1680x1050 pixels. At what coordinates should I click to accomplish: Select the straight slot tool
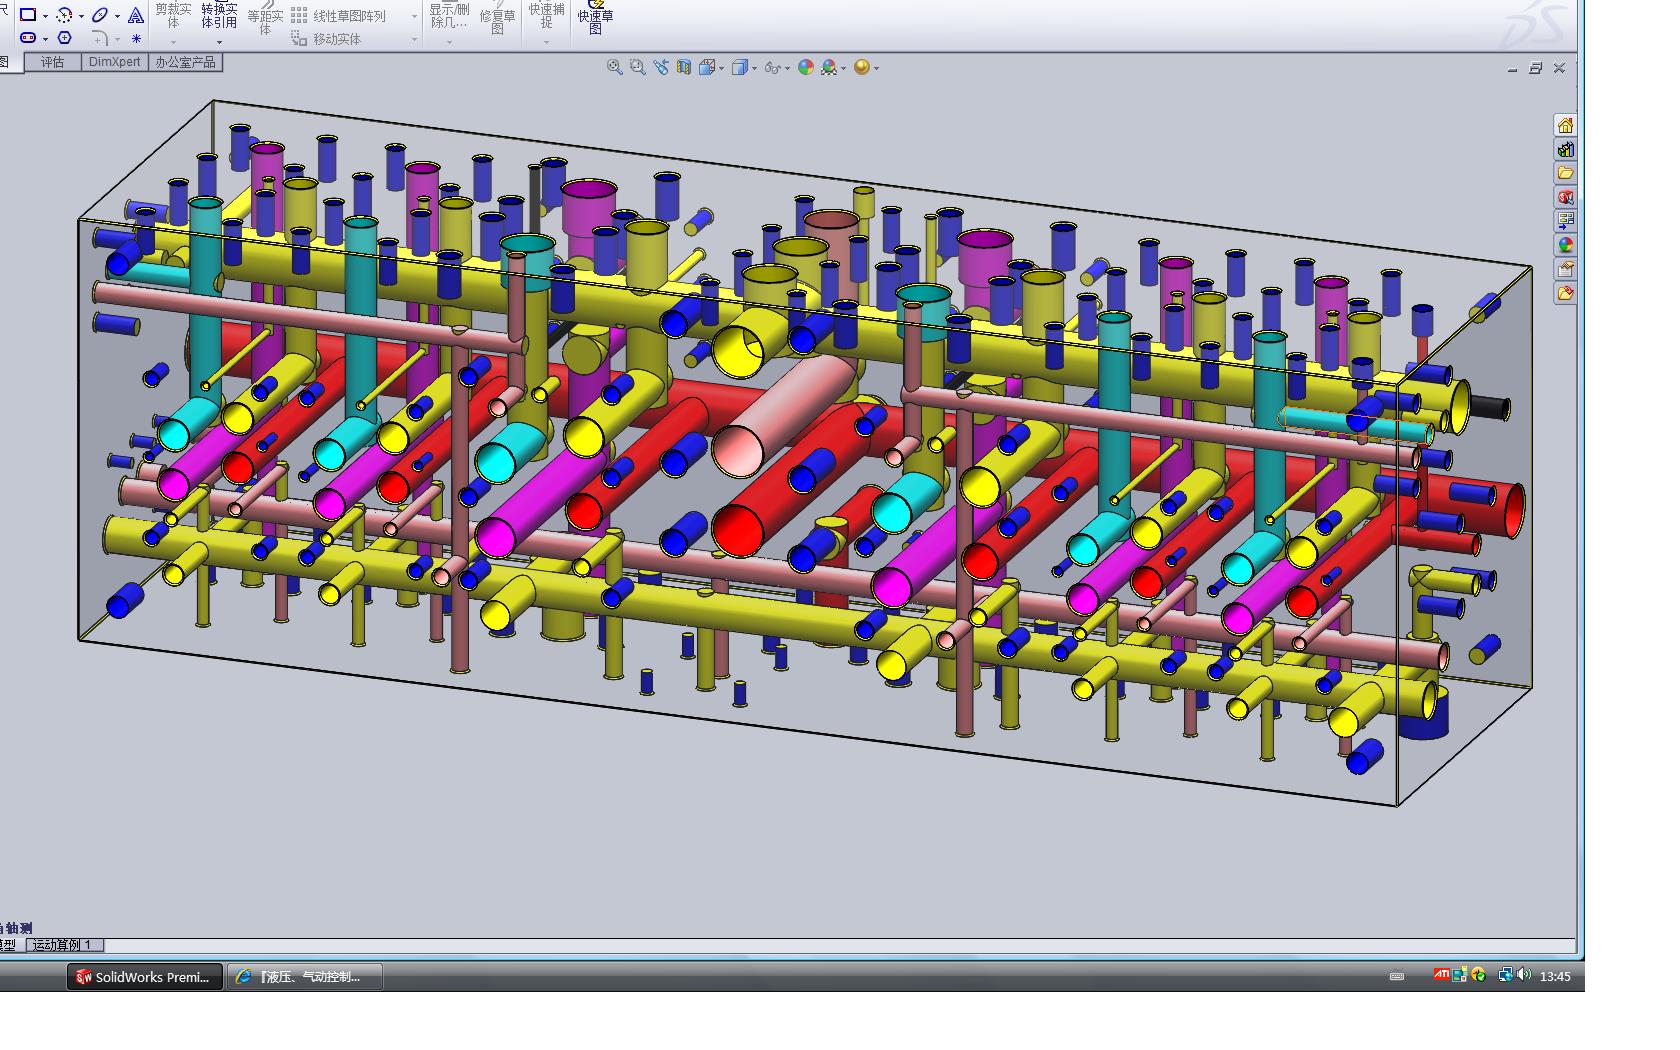click(x=28, y=38)
